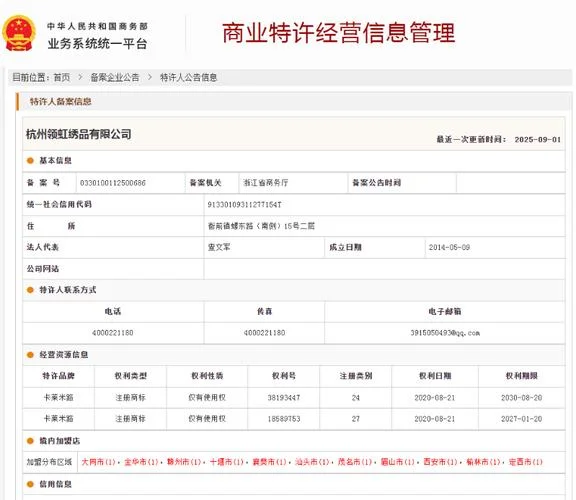Image resolution: width=576 pixels, height=500 pixels.
Task: Go to 备案企业公告 in the breadcrumb
Action: (115, 78)
